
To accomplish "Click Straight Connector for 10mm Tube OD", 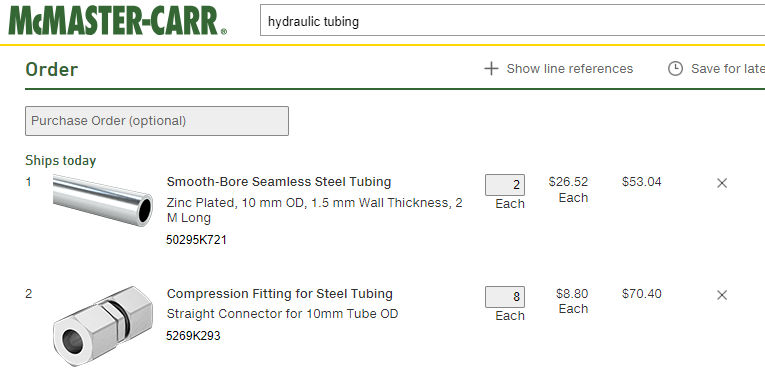I will pyautogui.click(x=282, y=314).
